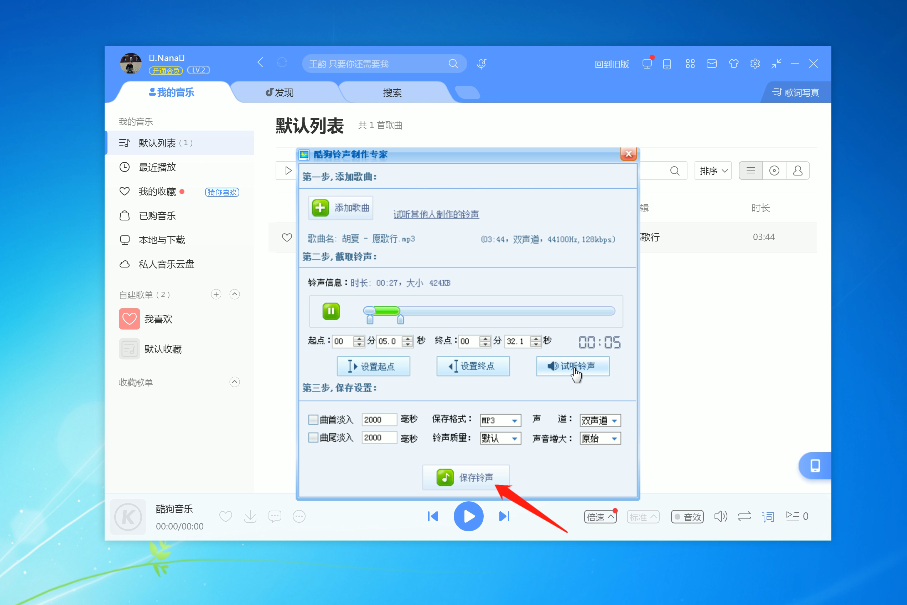
Task: Add a new playlist with the plus icon
Action: point(216,294)
